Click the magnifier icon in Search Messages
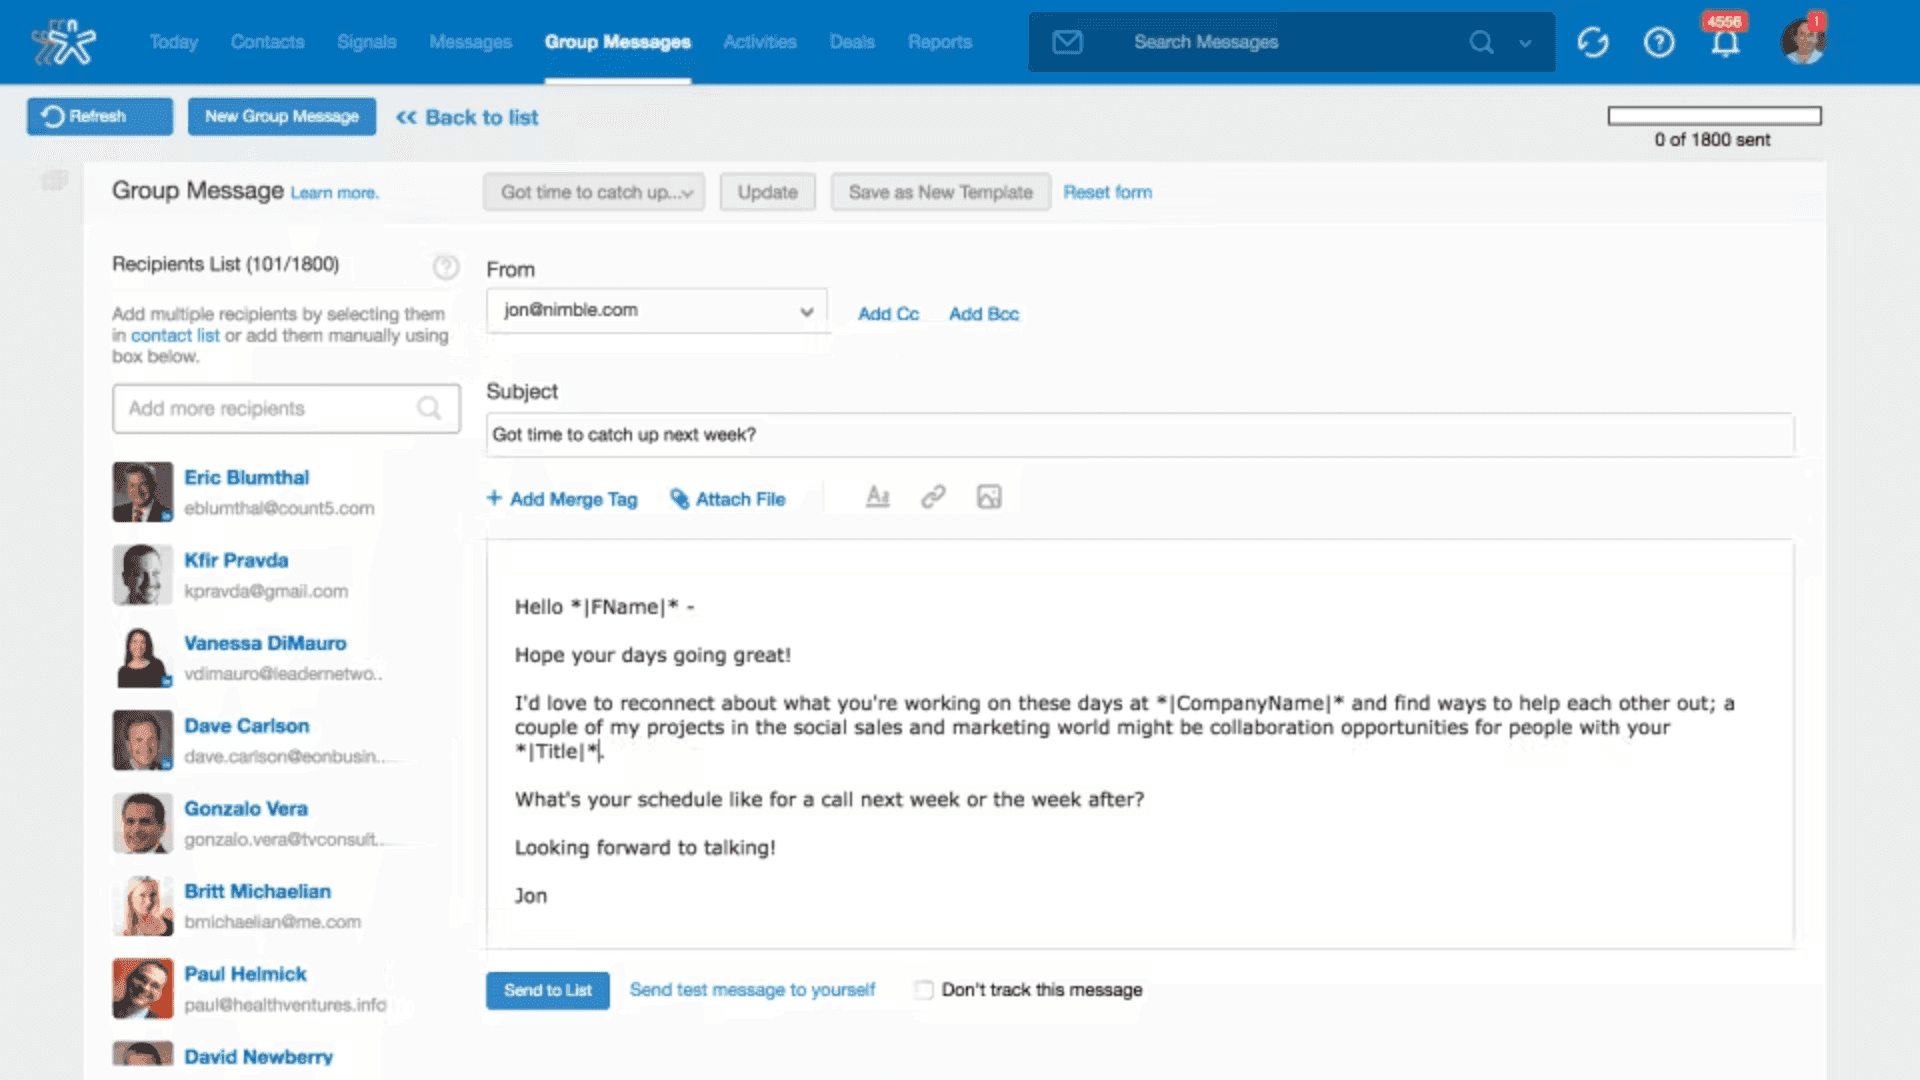The image size is (1920, 1080). [x=1481, y=42]
